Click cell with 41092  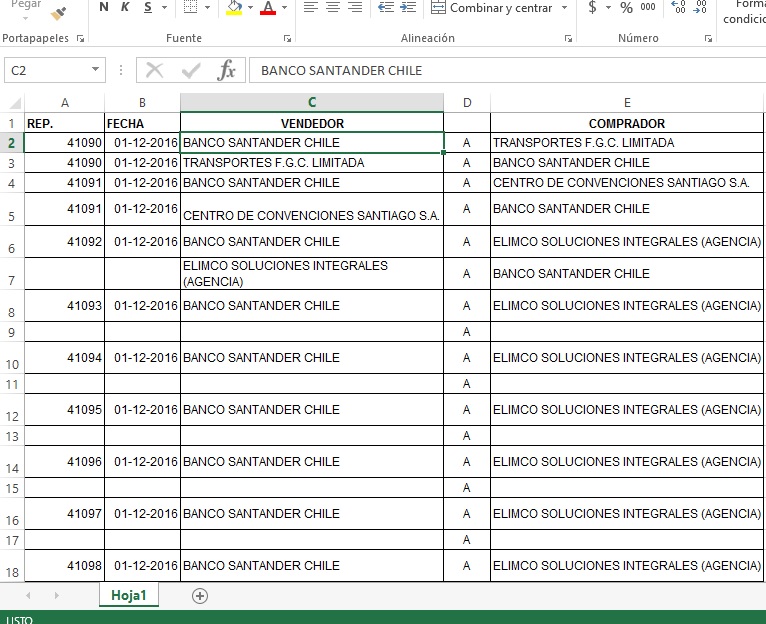click(x=64, y=241)
